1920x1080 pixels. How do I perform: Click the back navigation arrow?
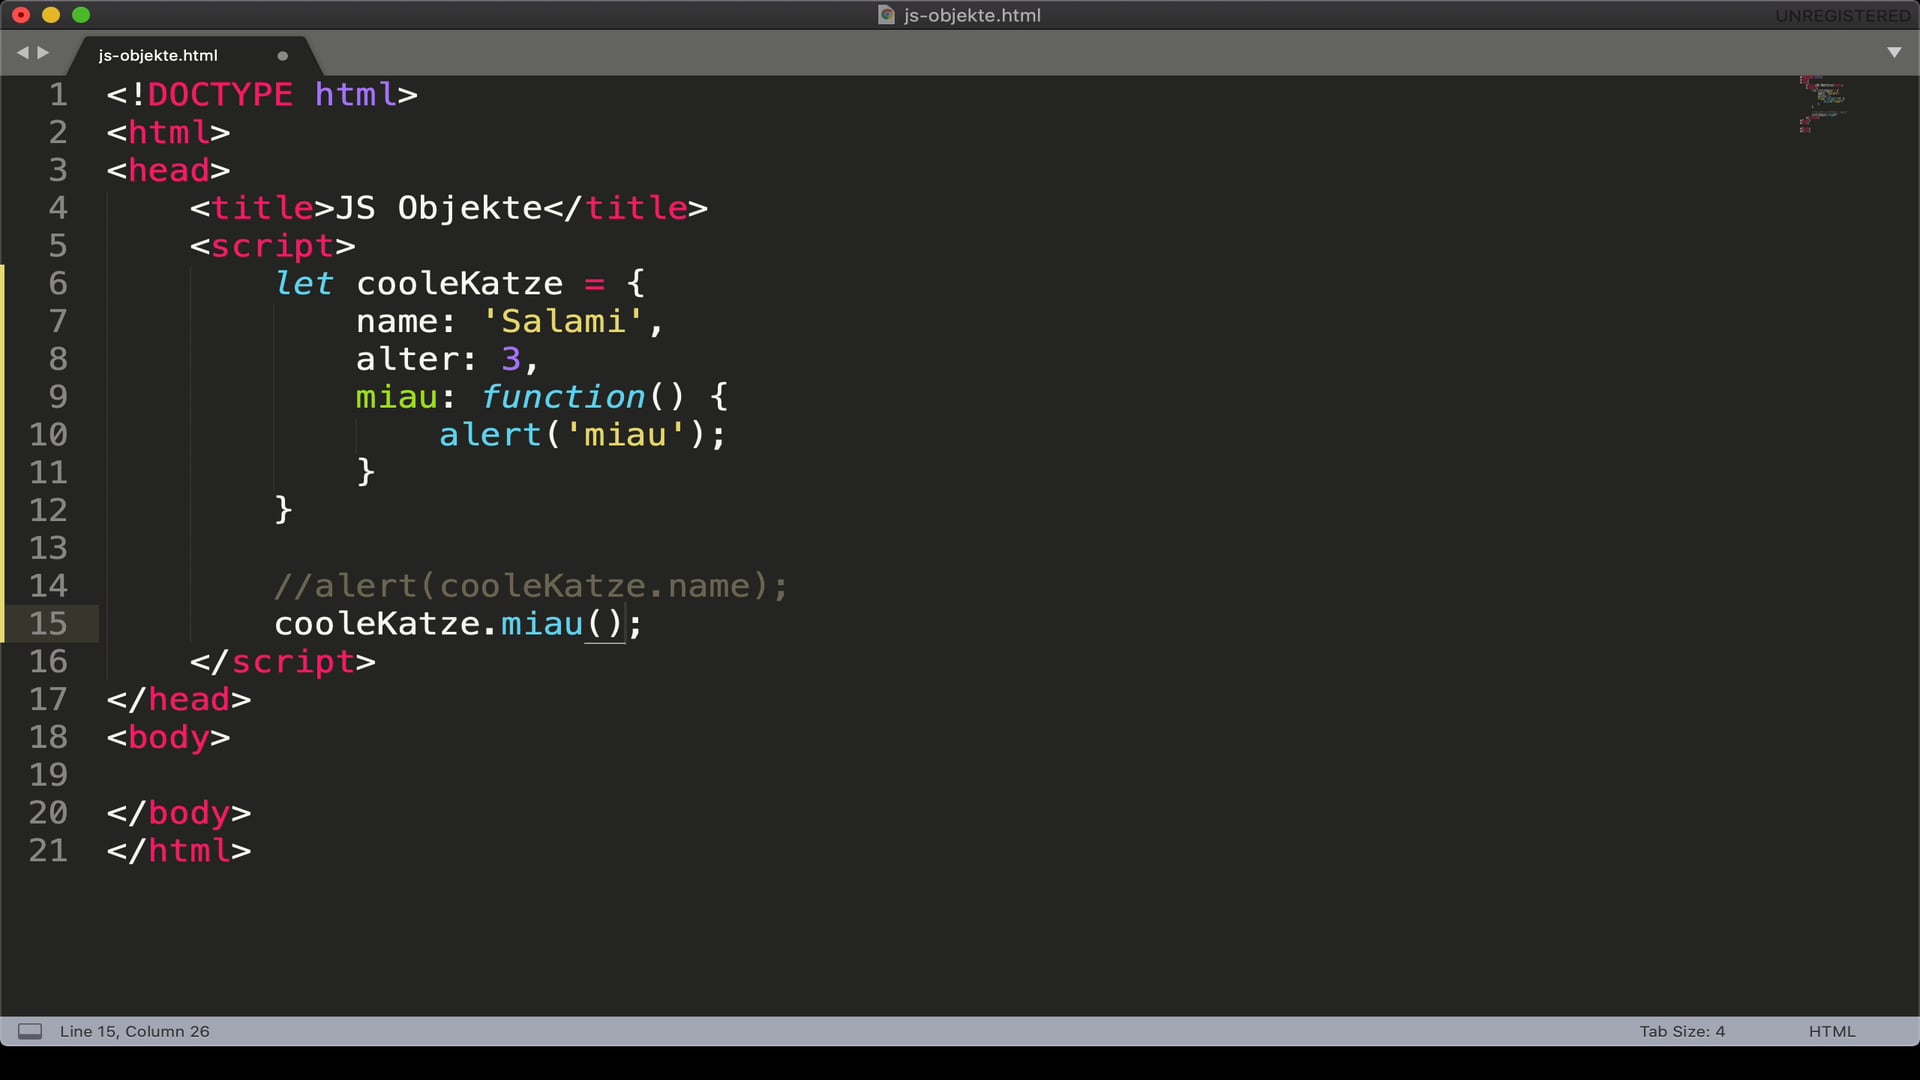[22, 53]
